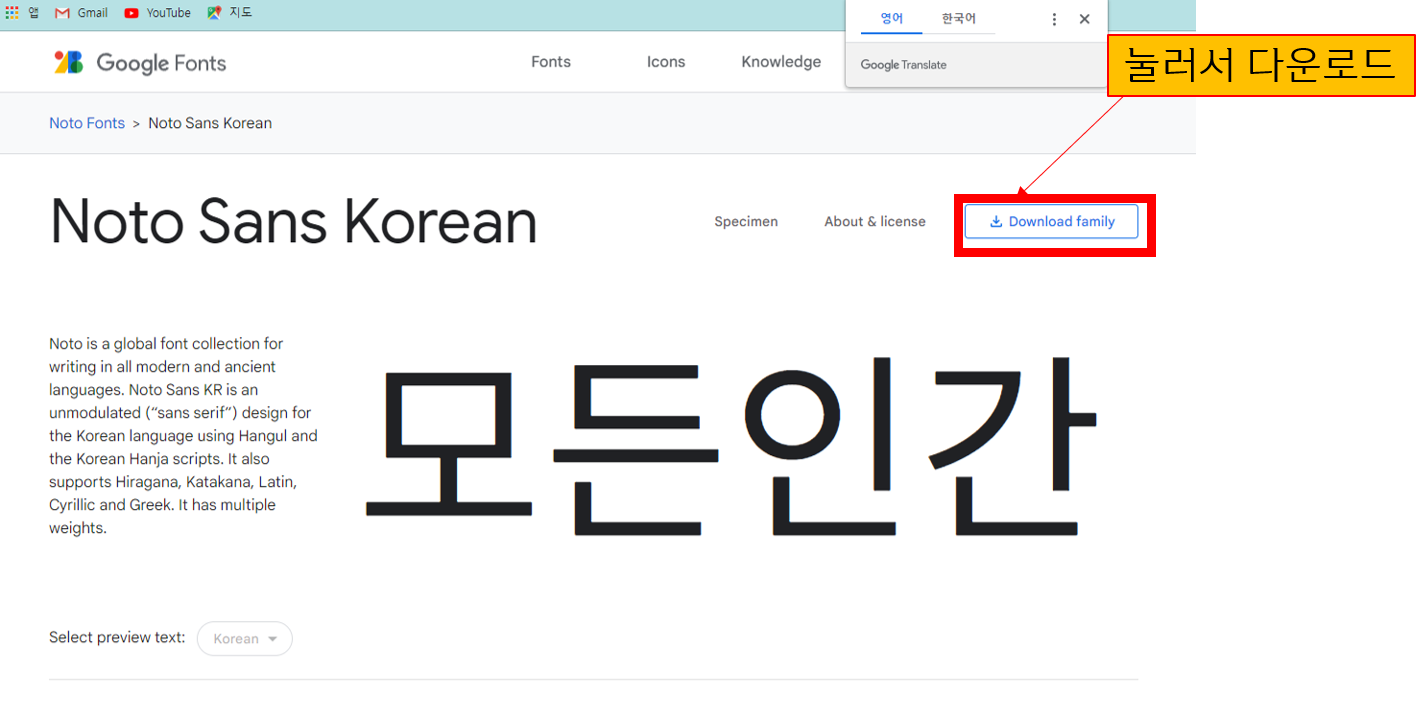Select the 영어 tab in translate popup
Image resolution: width=1420 pixels, height=702 pixels.
892,19
